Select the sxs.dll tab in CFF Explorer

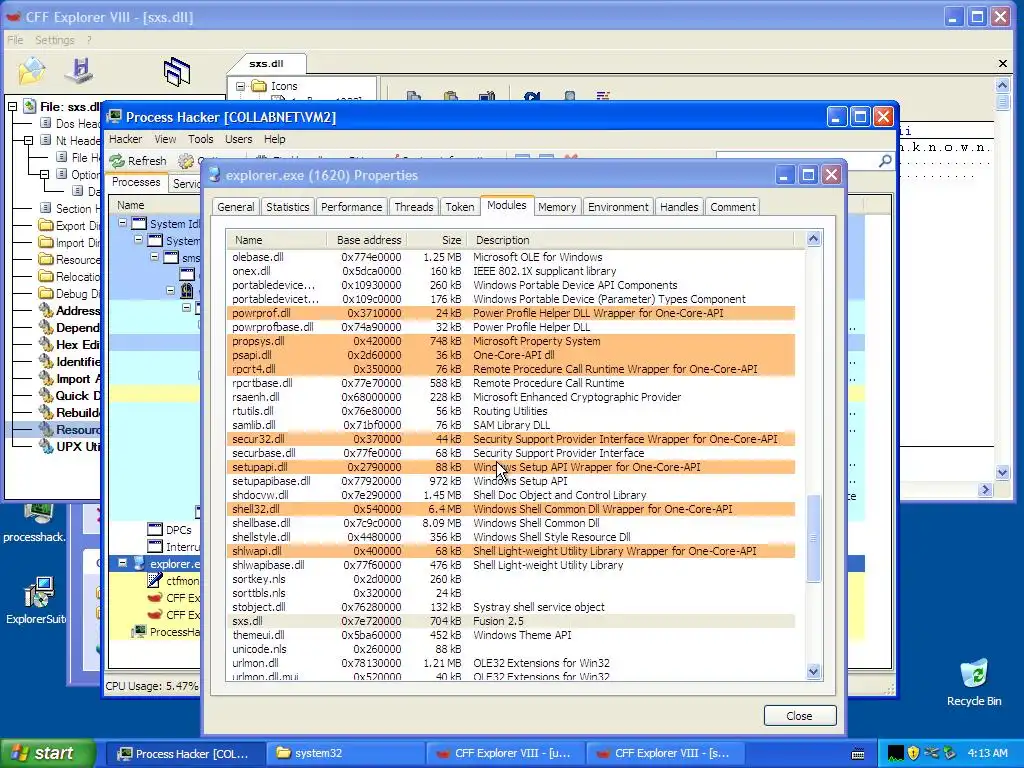266,63
